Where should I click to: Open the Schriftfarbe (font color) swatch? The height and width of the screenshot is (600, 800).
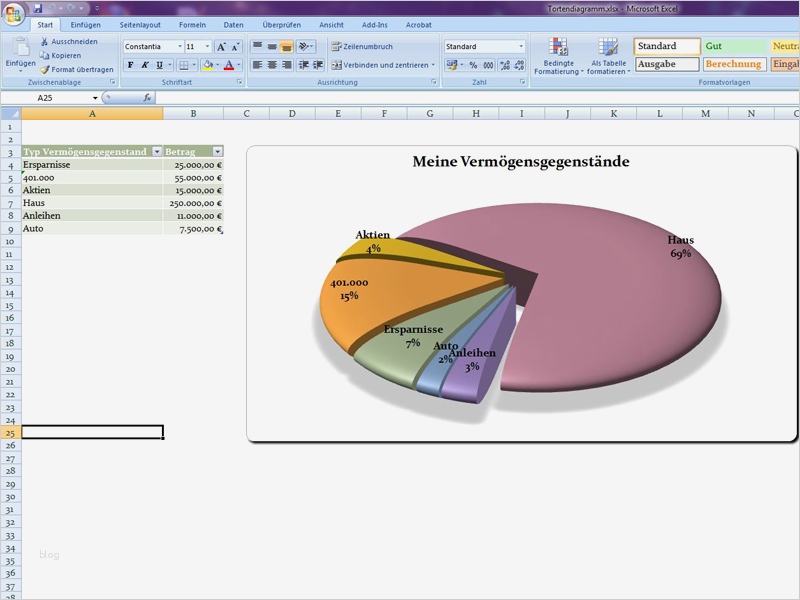tap(230, 64)
